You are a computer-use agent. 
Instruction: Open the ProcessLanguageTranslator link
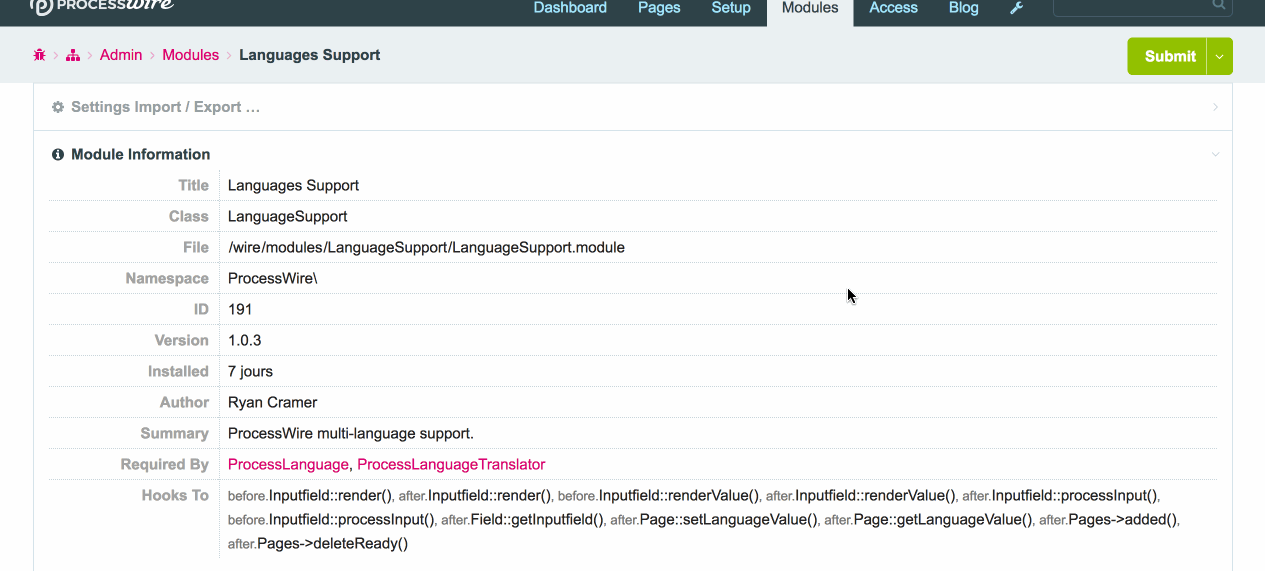[x=451, y=464]
